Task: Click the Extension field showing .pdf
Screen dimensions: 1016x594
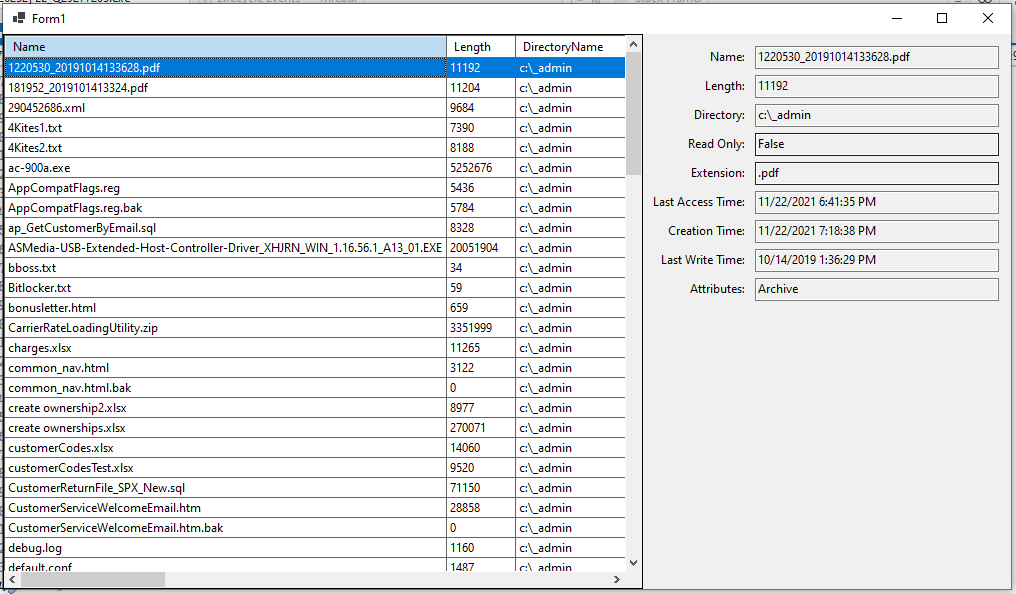Action: coord(877,173)
